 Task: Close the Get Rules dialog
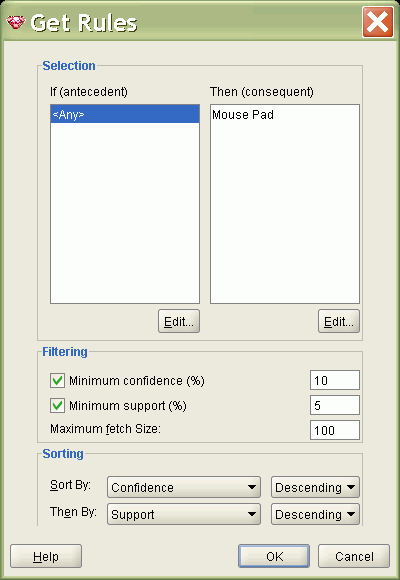377,22
